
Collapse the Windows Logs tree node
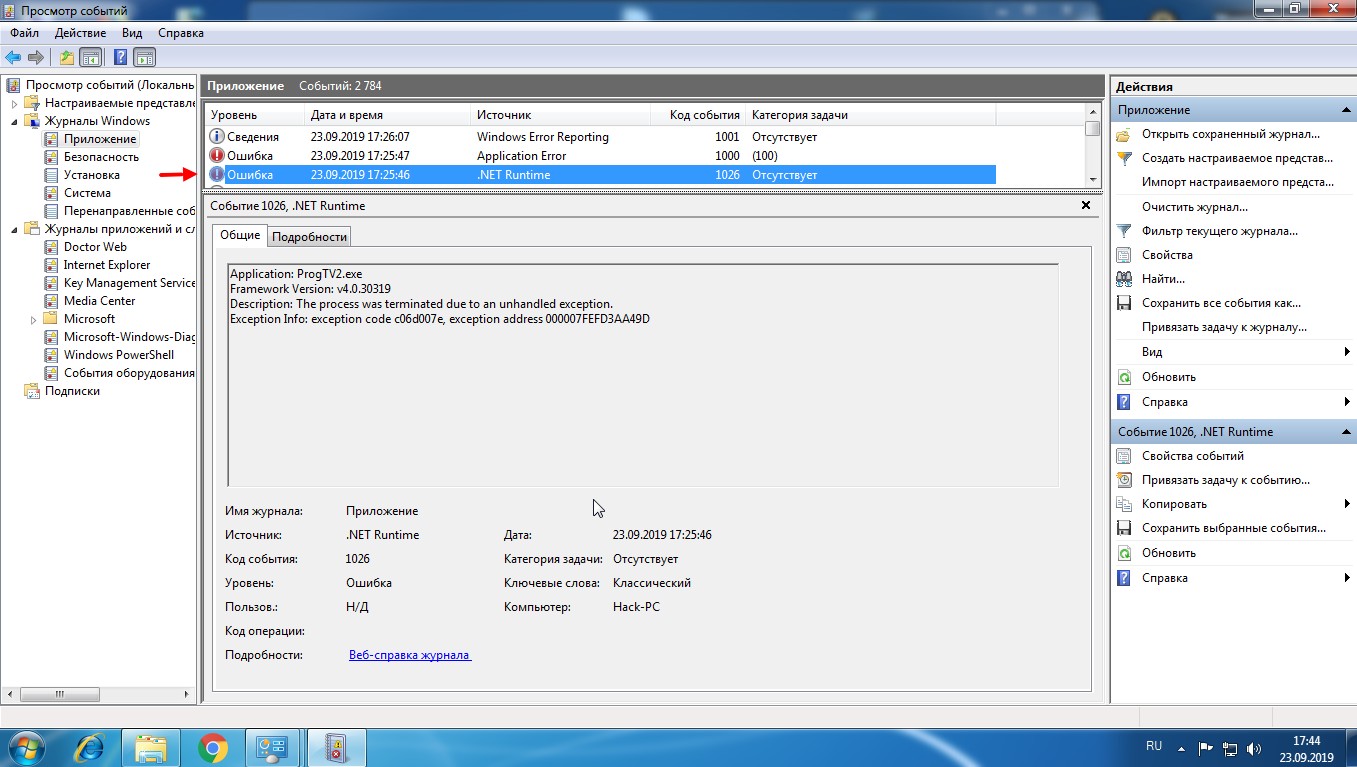[x=15, y=121]
